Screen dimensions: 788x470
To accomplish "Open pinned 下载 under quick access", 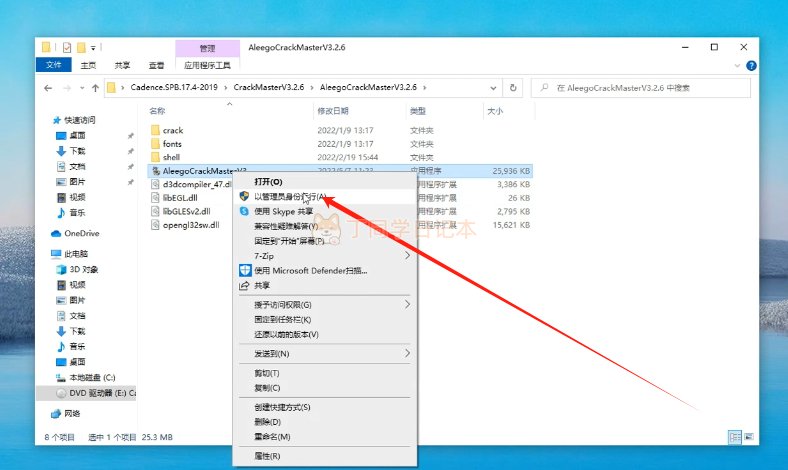I will click(x=71, y=151).
